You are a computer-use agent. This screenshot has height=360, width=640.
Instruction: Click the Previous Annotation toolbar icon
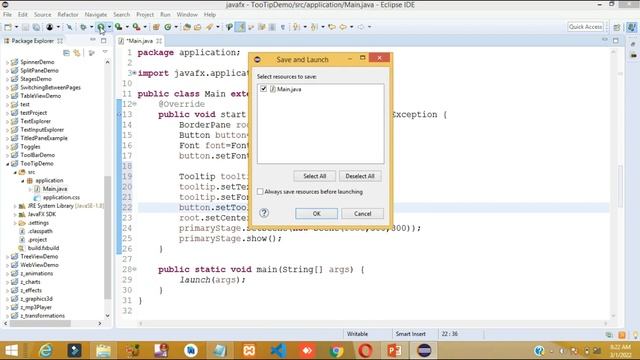point(314,27)
